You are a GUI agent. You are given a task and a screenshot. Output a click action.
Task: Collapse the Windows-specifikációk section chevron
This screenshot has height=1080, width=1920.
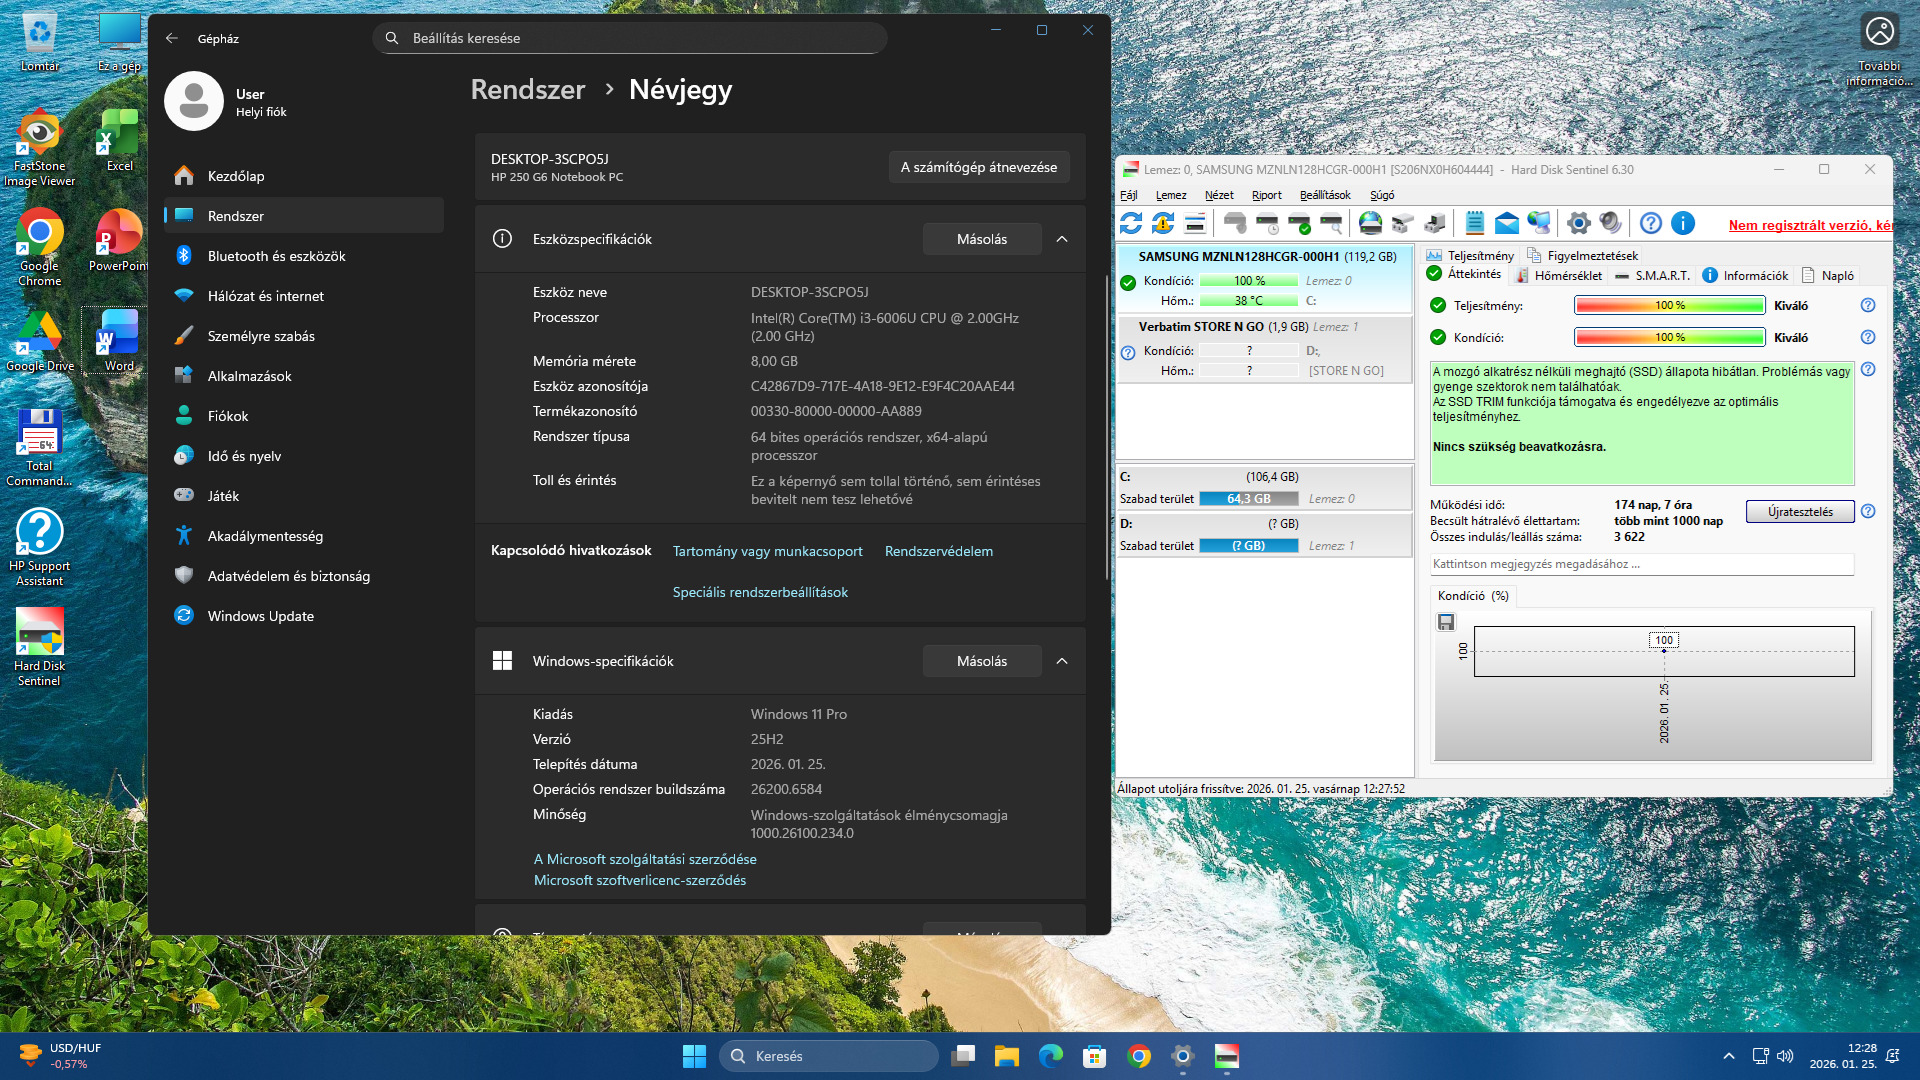tap(1062, 661)
